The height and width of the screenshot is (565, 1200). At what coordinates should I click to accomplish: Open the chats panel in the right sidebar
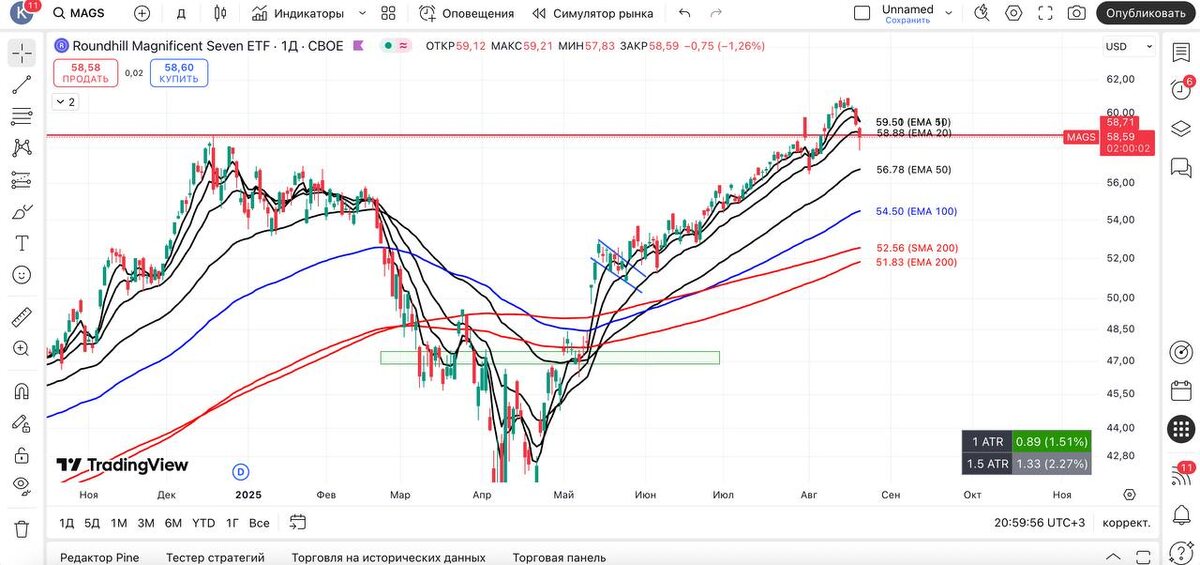pyautogui.click(x=1181, y=166)
